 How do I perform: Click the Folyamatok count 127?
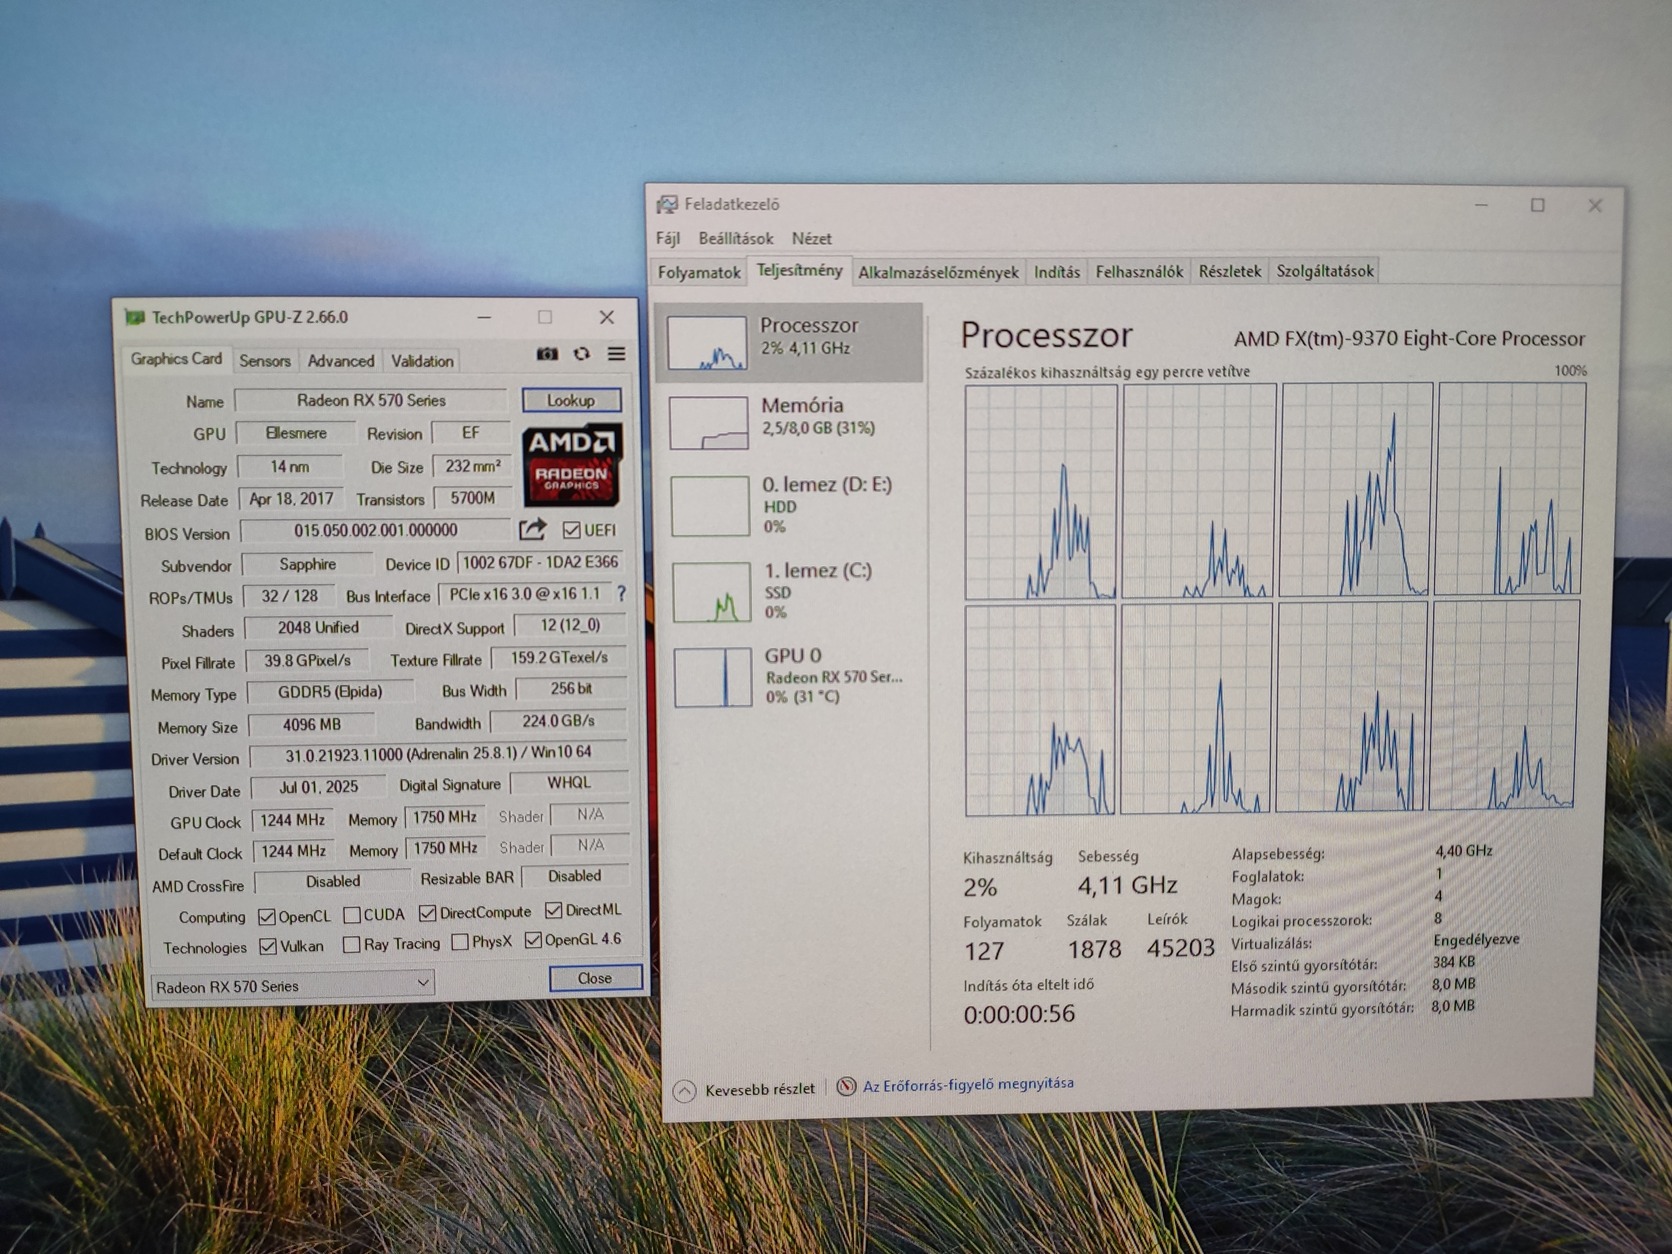click(984, 950)
